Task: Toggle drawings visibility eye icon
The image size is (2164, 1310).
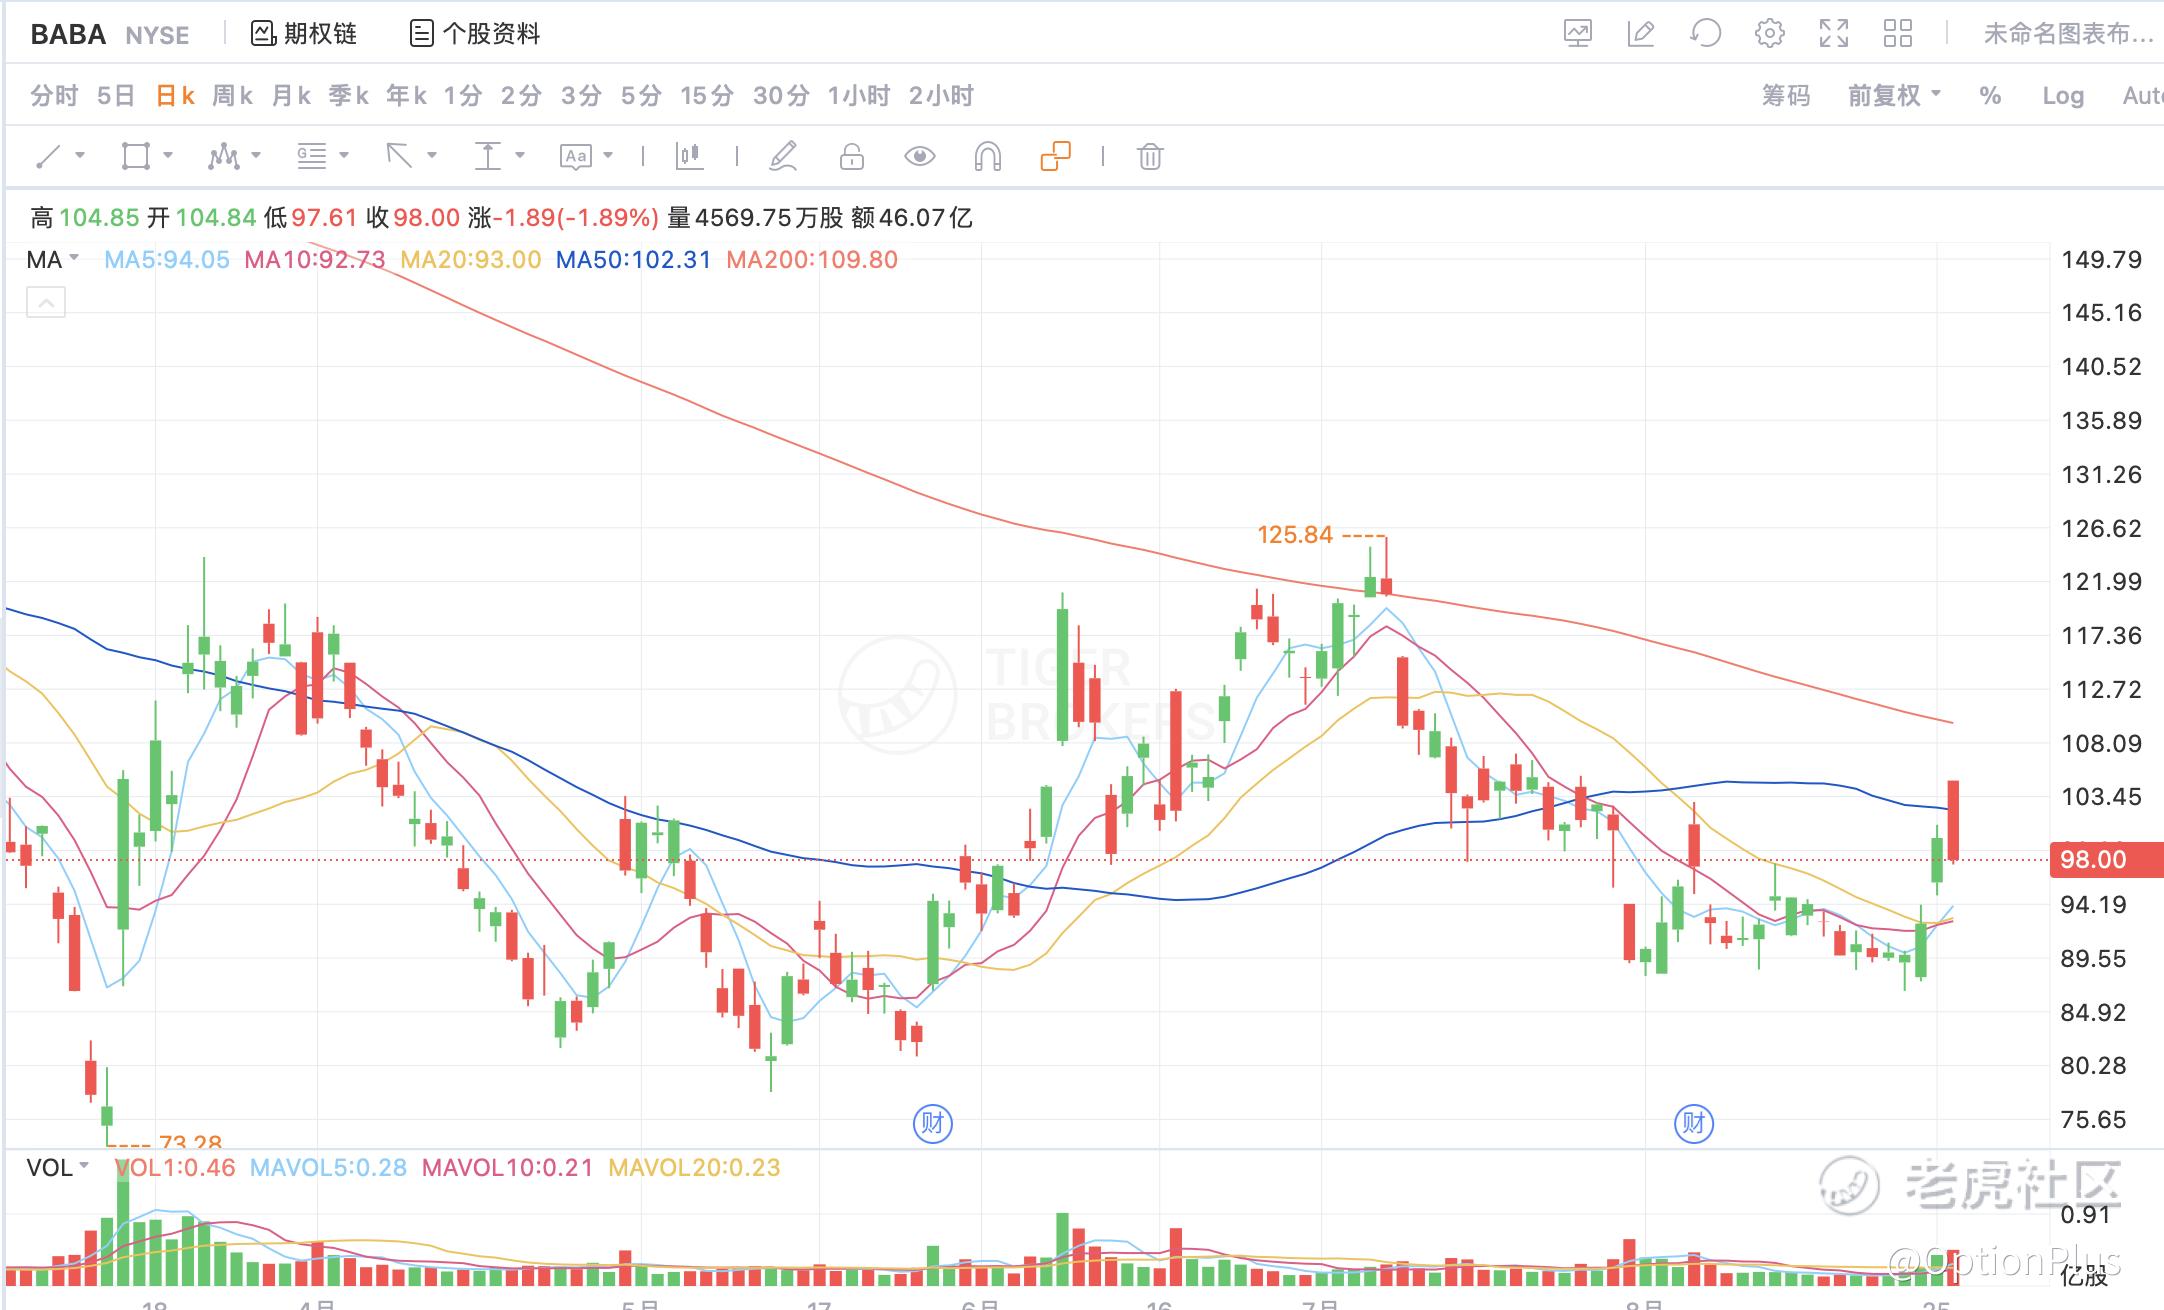Action: (919, 156)
